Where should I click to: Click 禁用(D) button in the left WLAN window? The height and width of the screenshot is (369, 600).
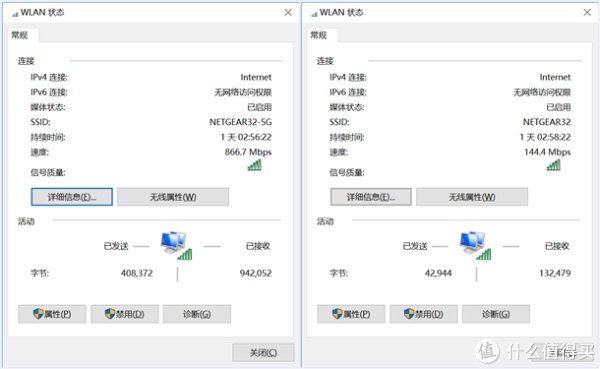124,314
